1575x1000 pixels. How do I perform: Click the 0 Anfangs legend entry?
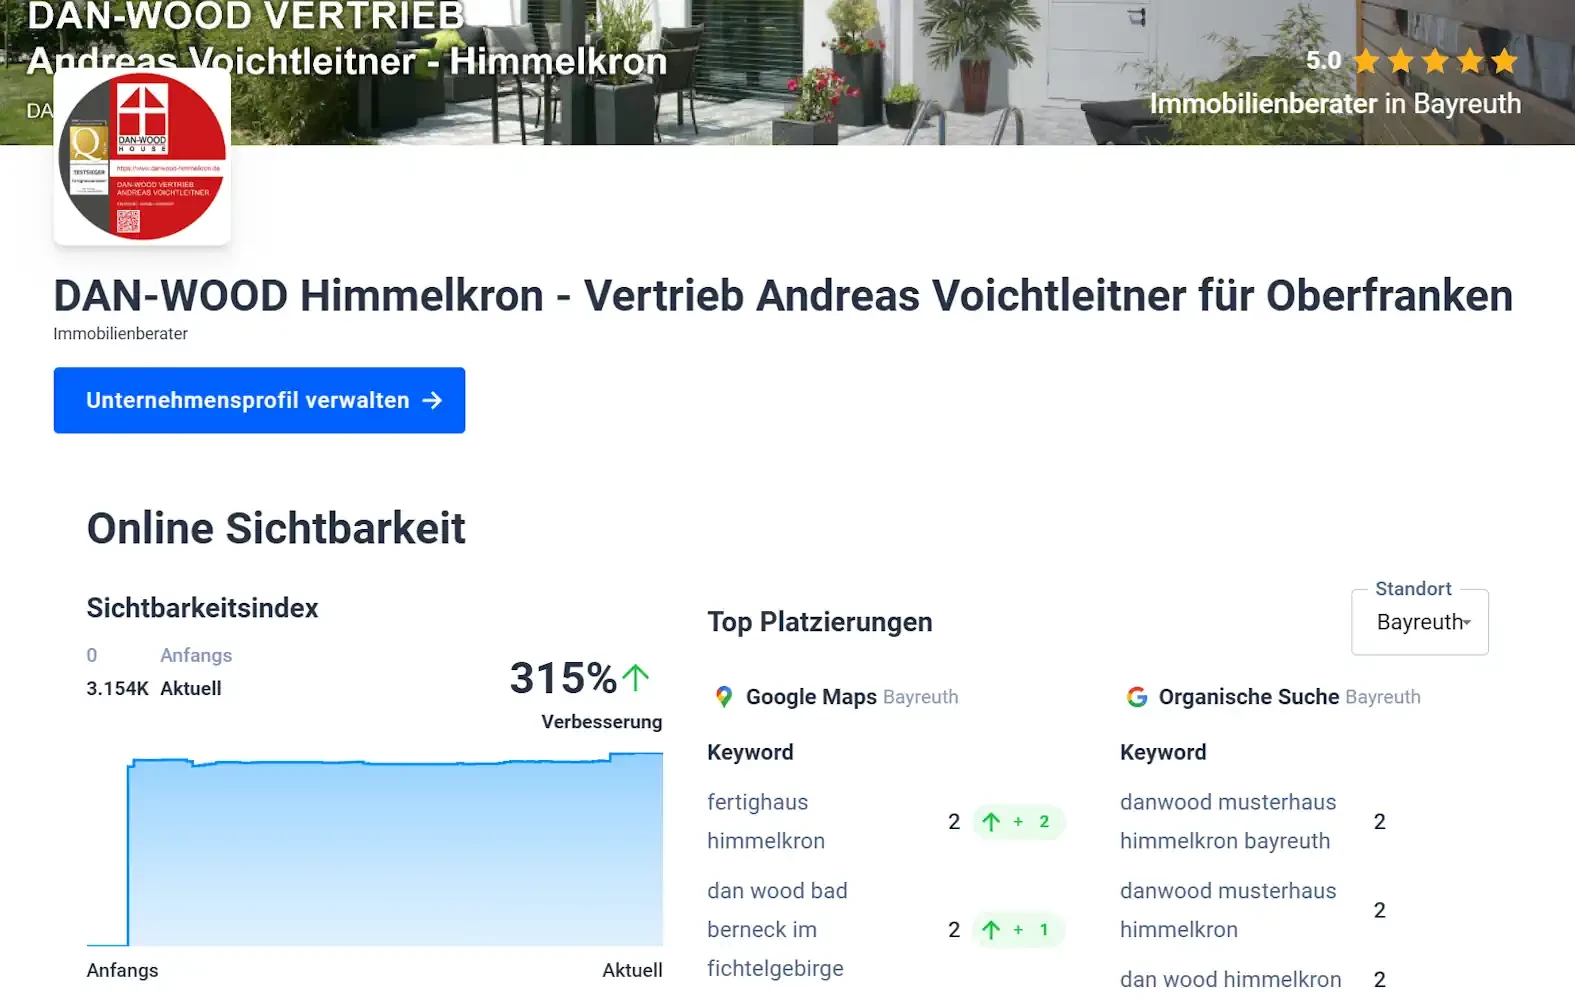[x=159, y=656]
